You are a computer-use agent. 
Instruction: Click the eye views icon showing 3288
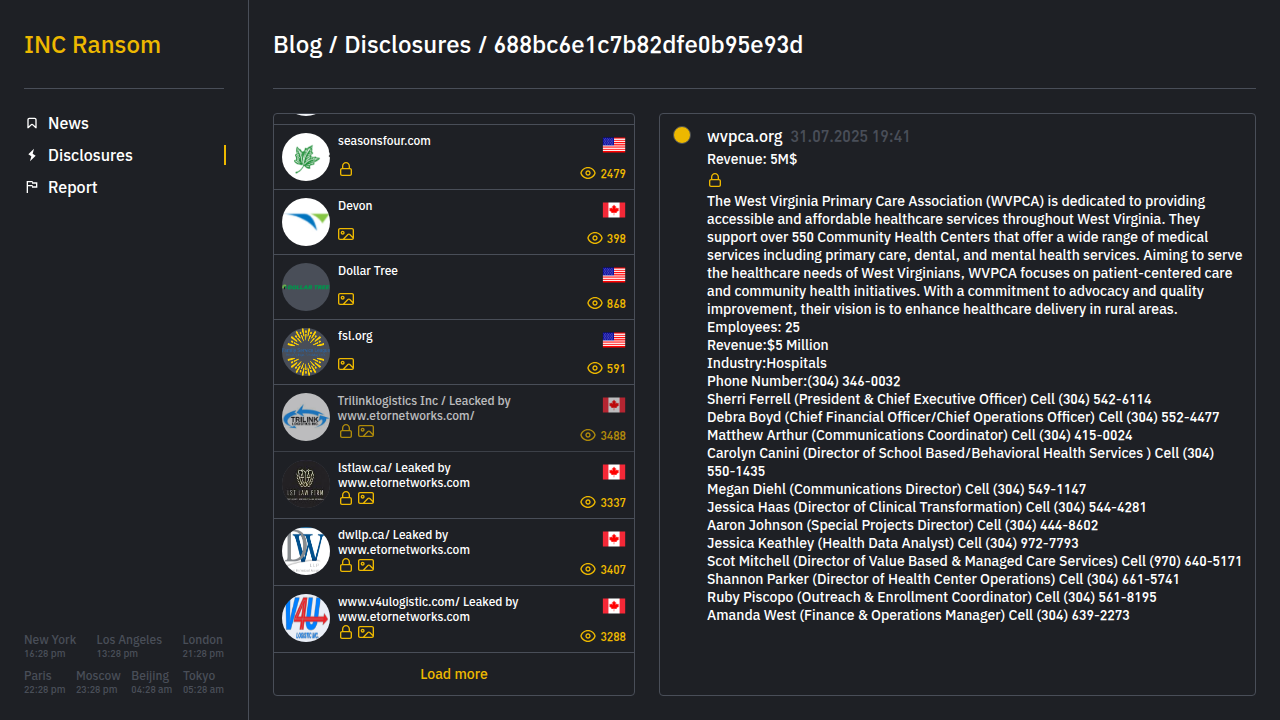[588, 636]
